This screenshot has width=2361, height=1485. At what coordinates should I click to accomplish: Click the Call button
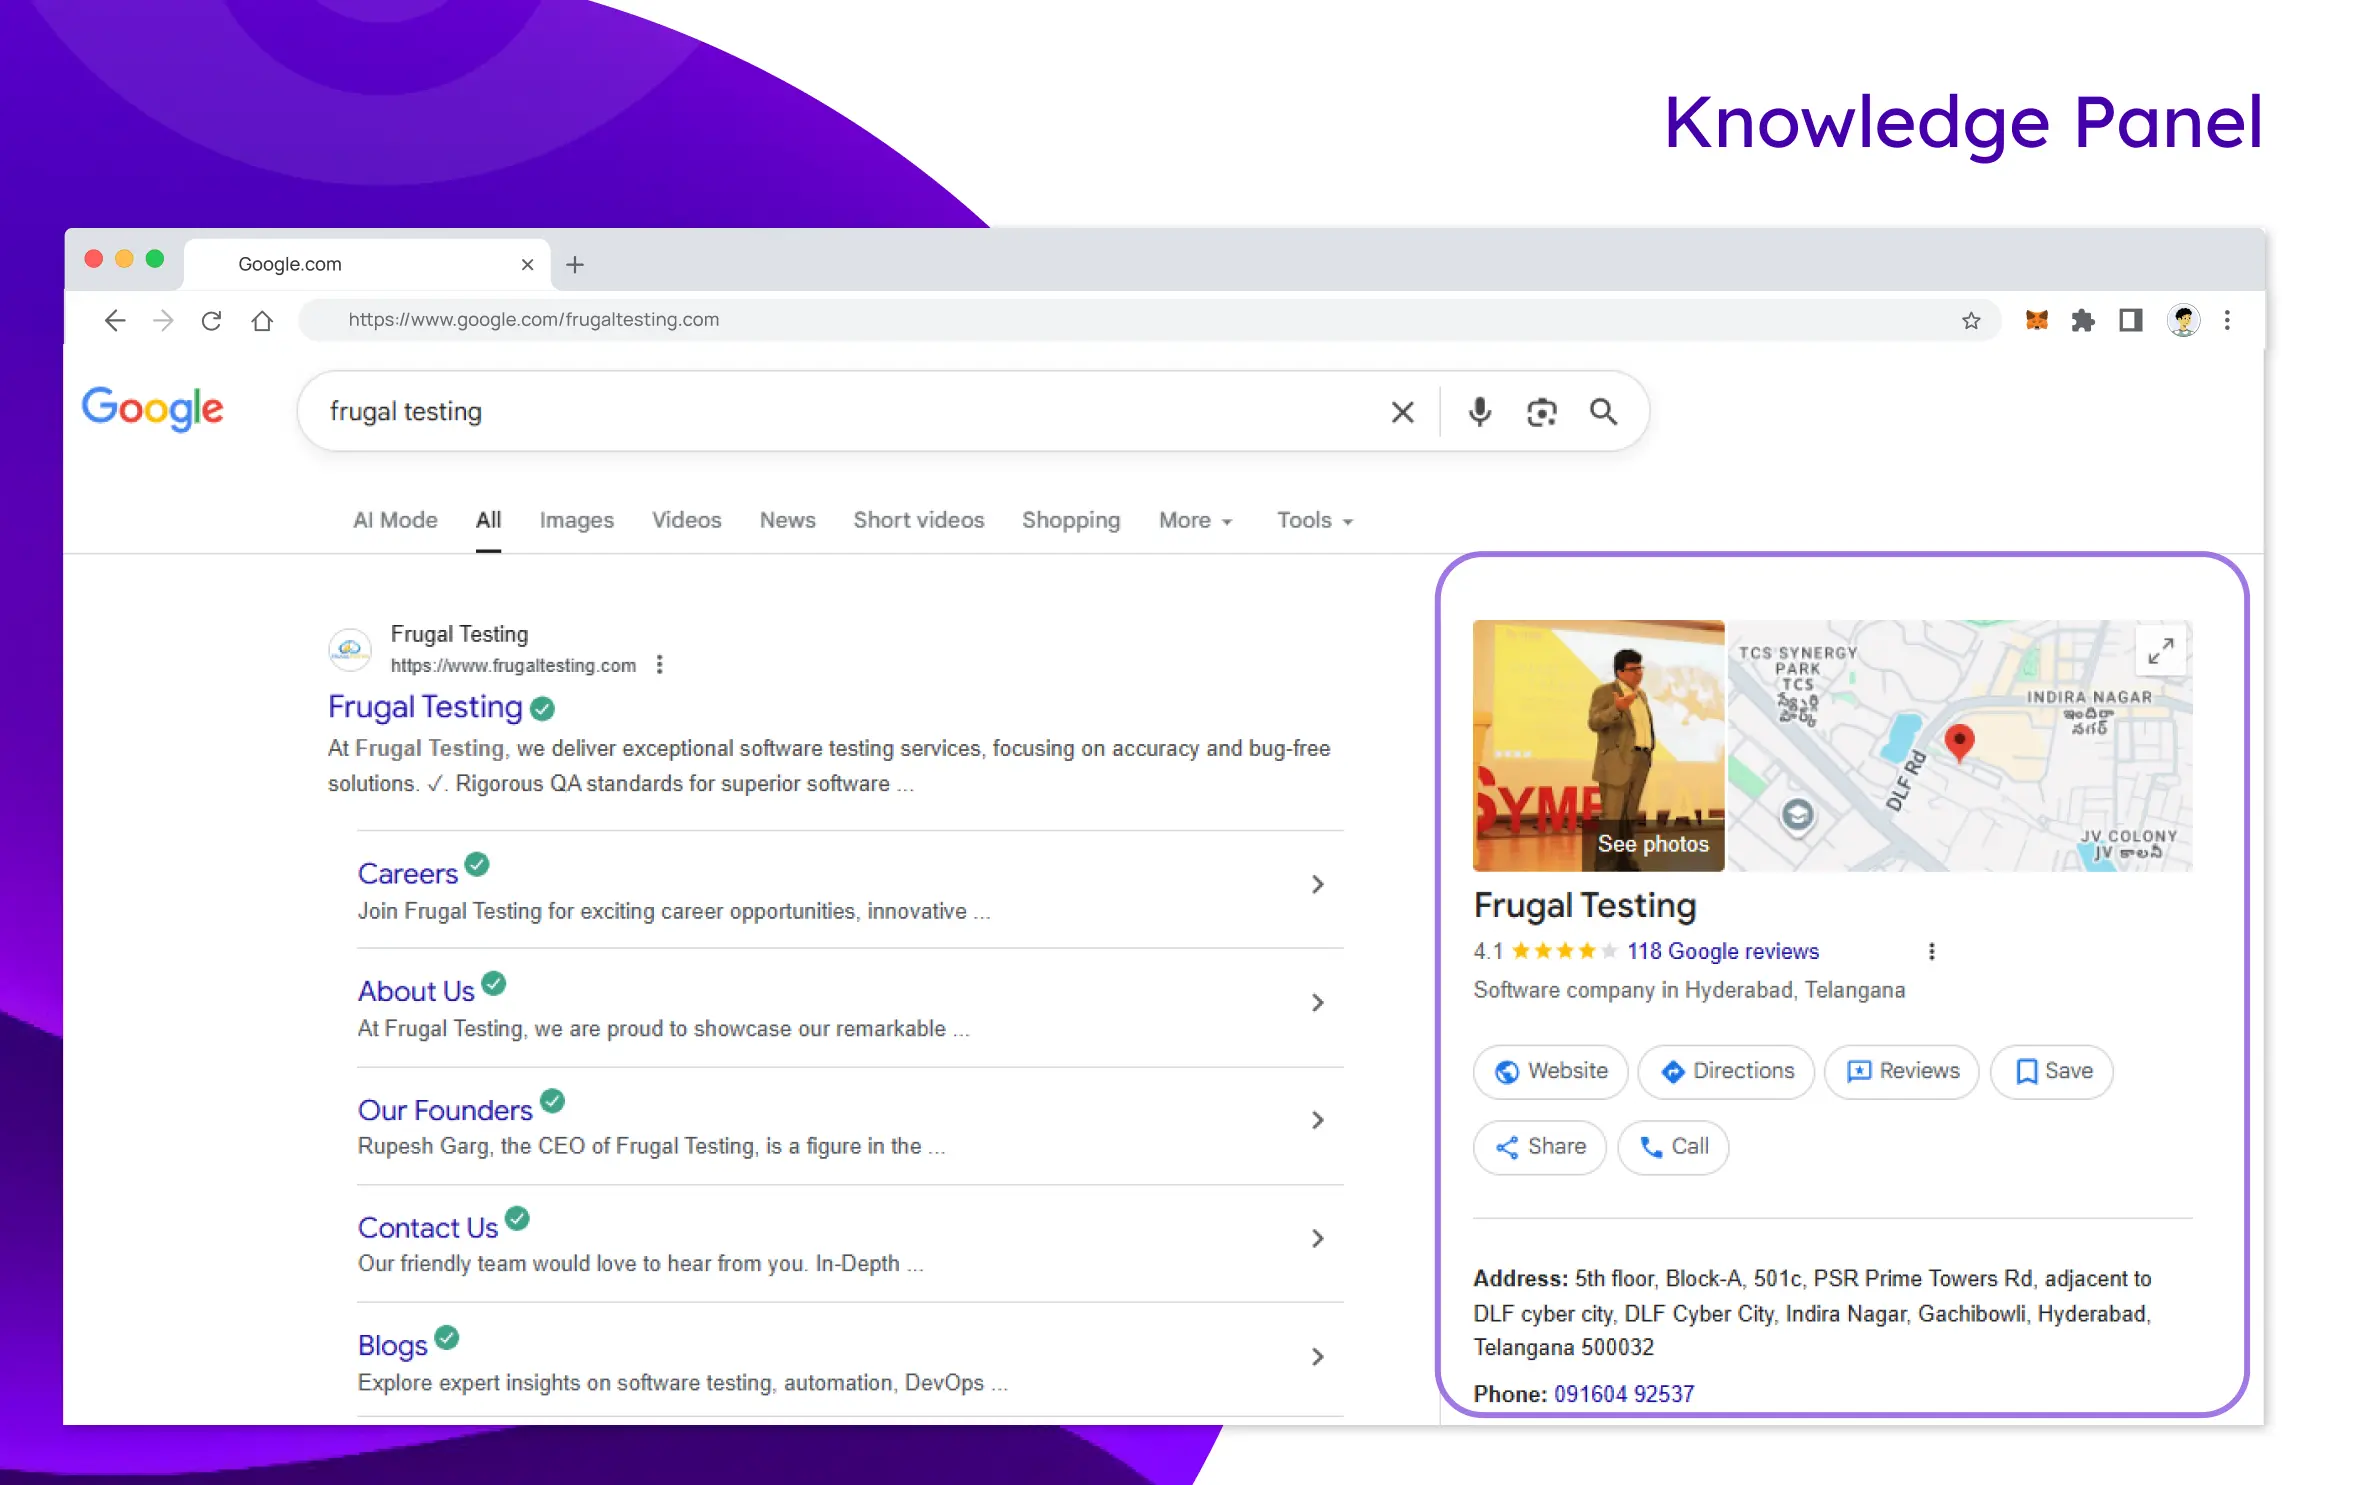(1672, 1147)
